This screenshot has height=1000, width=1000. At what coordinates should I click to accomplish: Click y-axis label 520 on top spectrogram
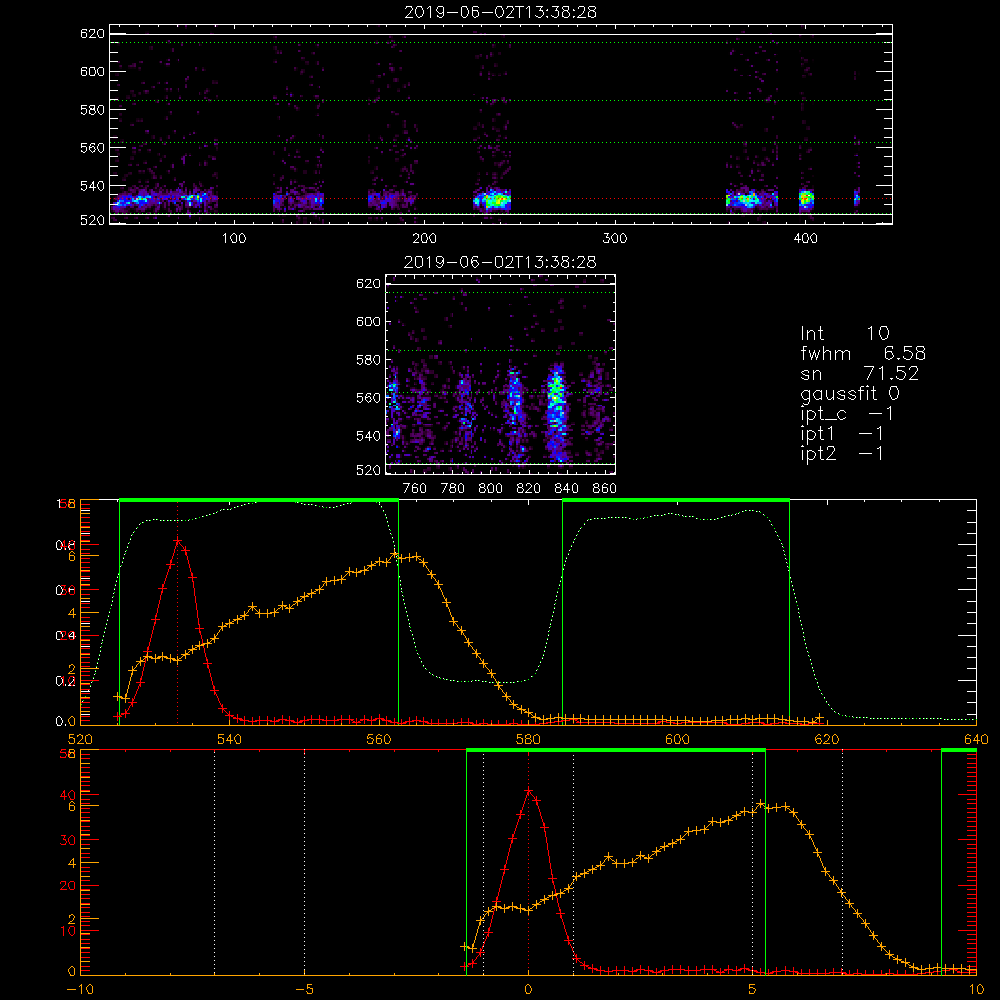(x=92, y=220)
